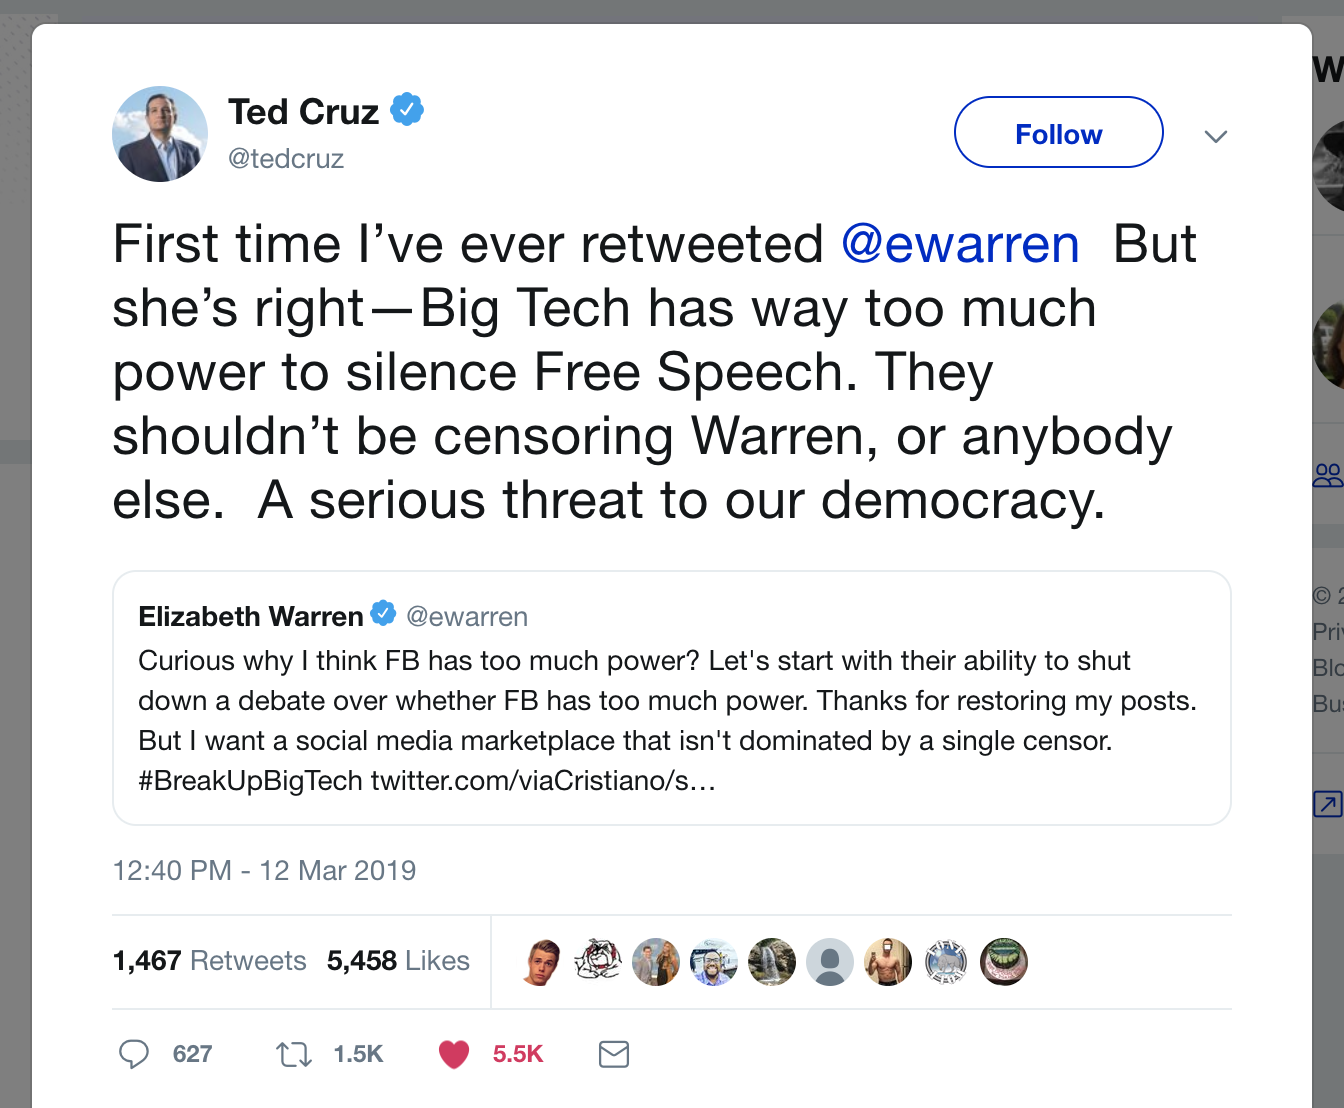Reply to Ted Cruz's tweet

[x=133, y=1054]
